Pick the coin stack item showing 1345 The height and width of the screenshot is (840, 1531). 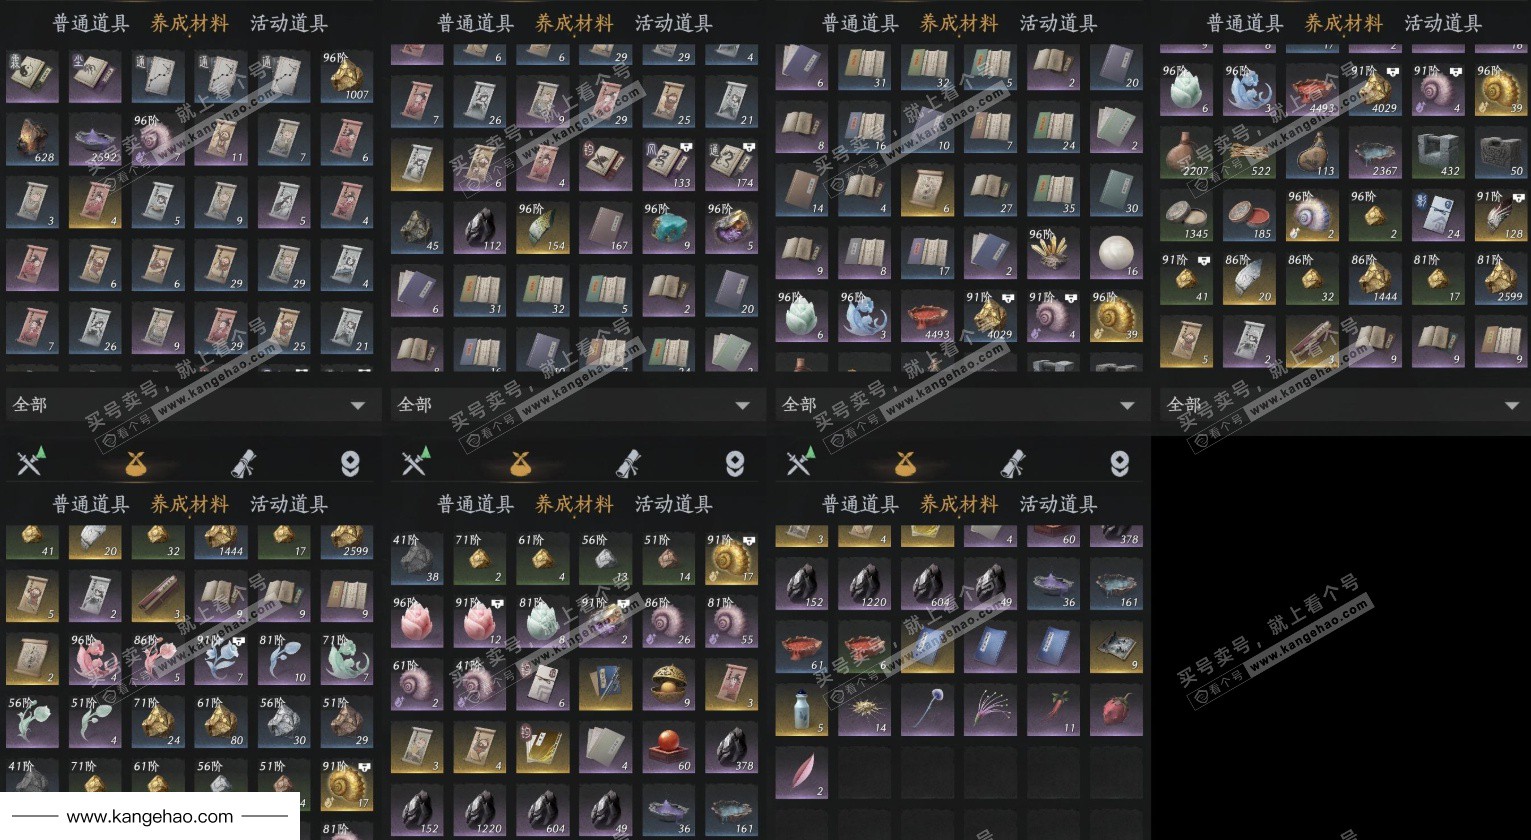[1186, 216]
